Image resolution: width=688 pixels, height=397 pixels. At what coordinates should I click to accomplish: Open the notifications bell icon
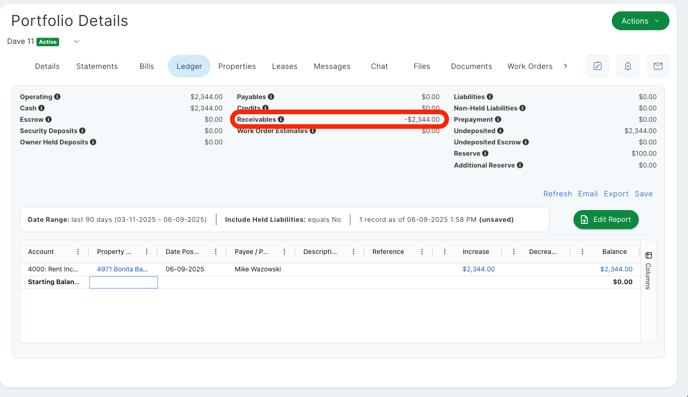[627, 66]
